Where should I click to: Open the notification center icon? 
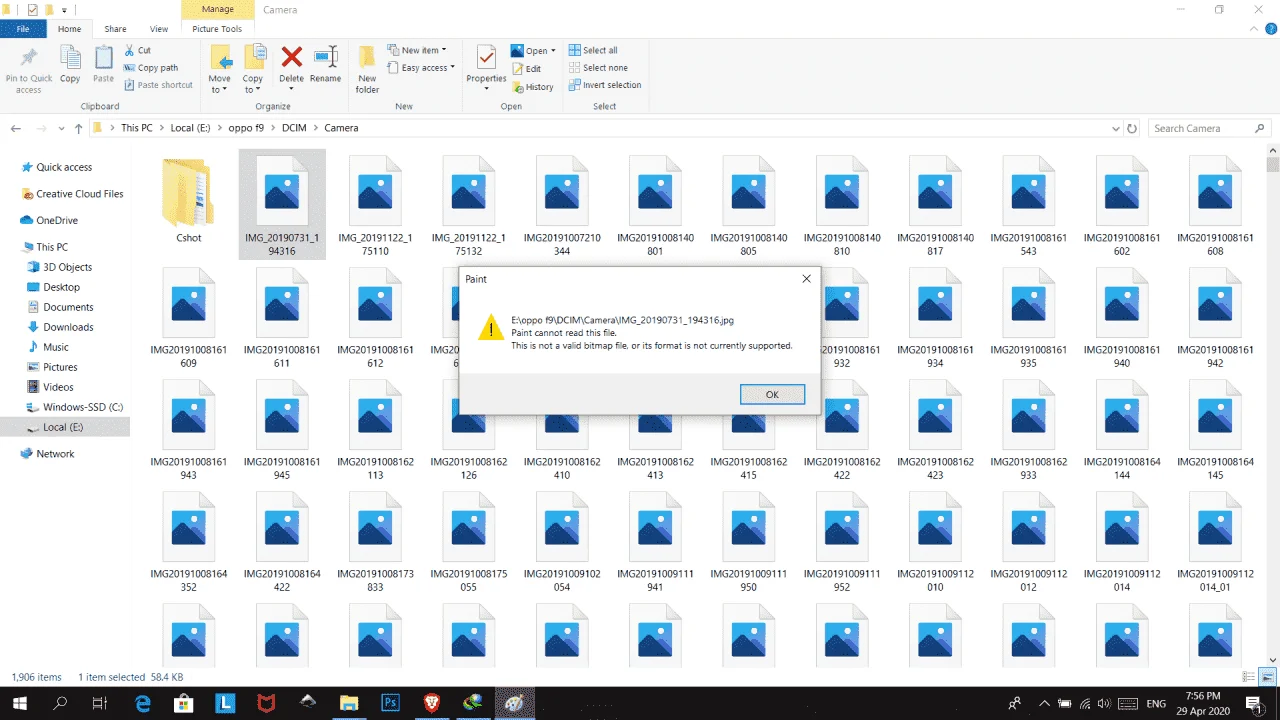click(x=1252, y=703)
